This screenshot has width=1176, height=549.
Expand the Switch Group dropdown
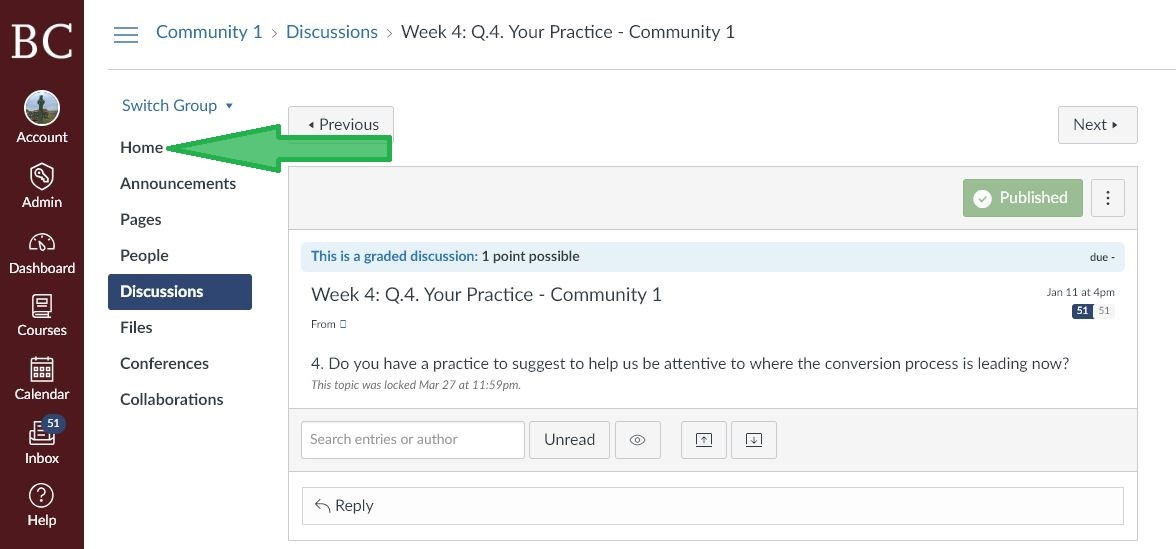pos(178,106)
